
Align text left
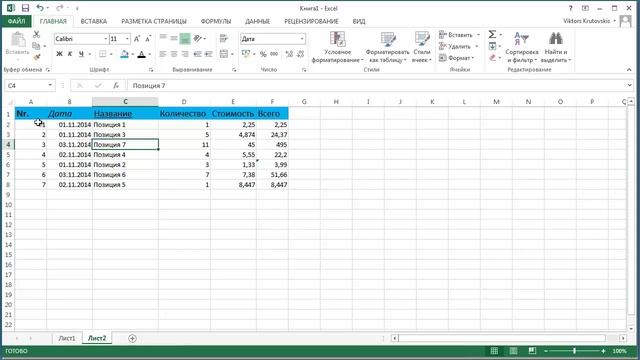[163, 54]
